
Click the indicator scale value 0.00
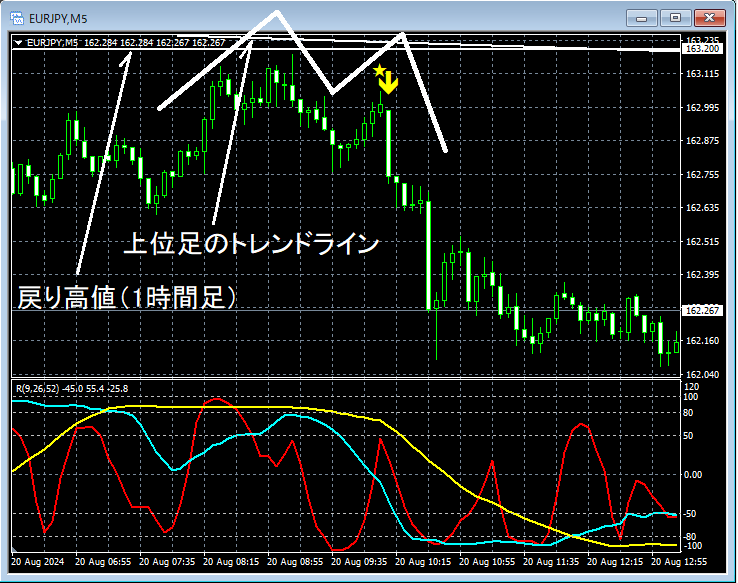tap(693, 474)
